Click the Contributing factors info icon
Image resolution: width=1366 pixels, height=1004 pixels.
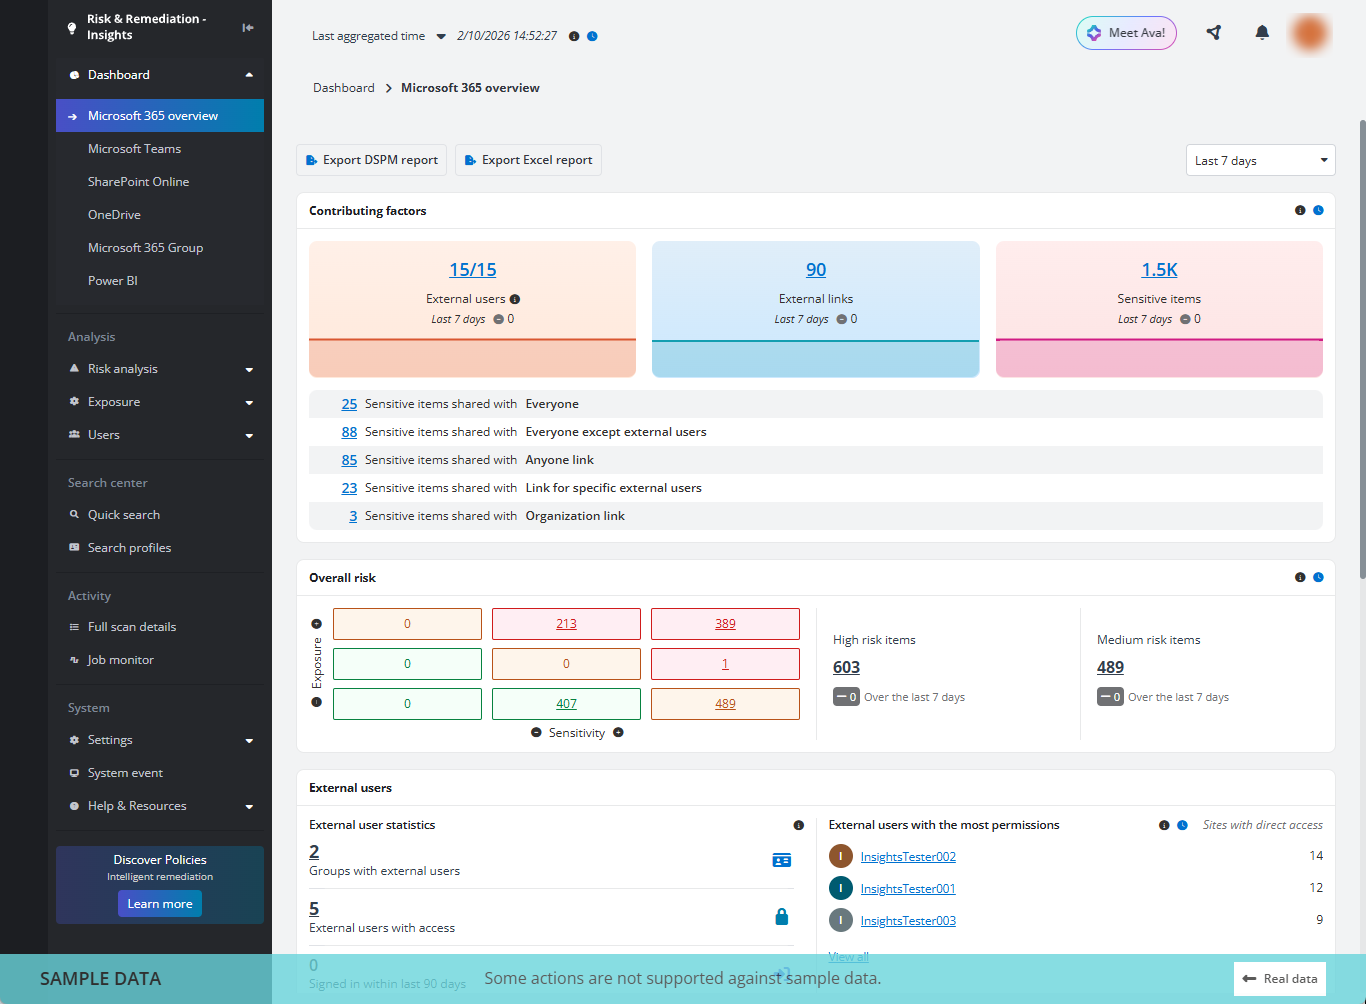pos(1300,210)
